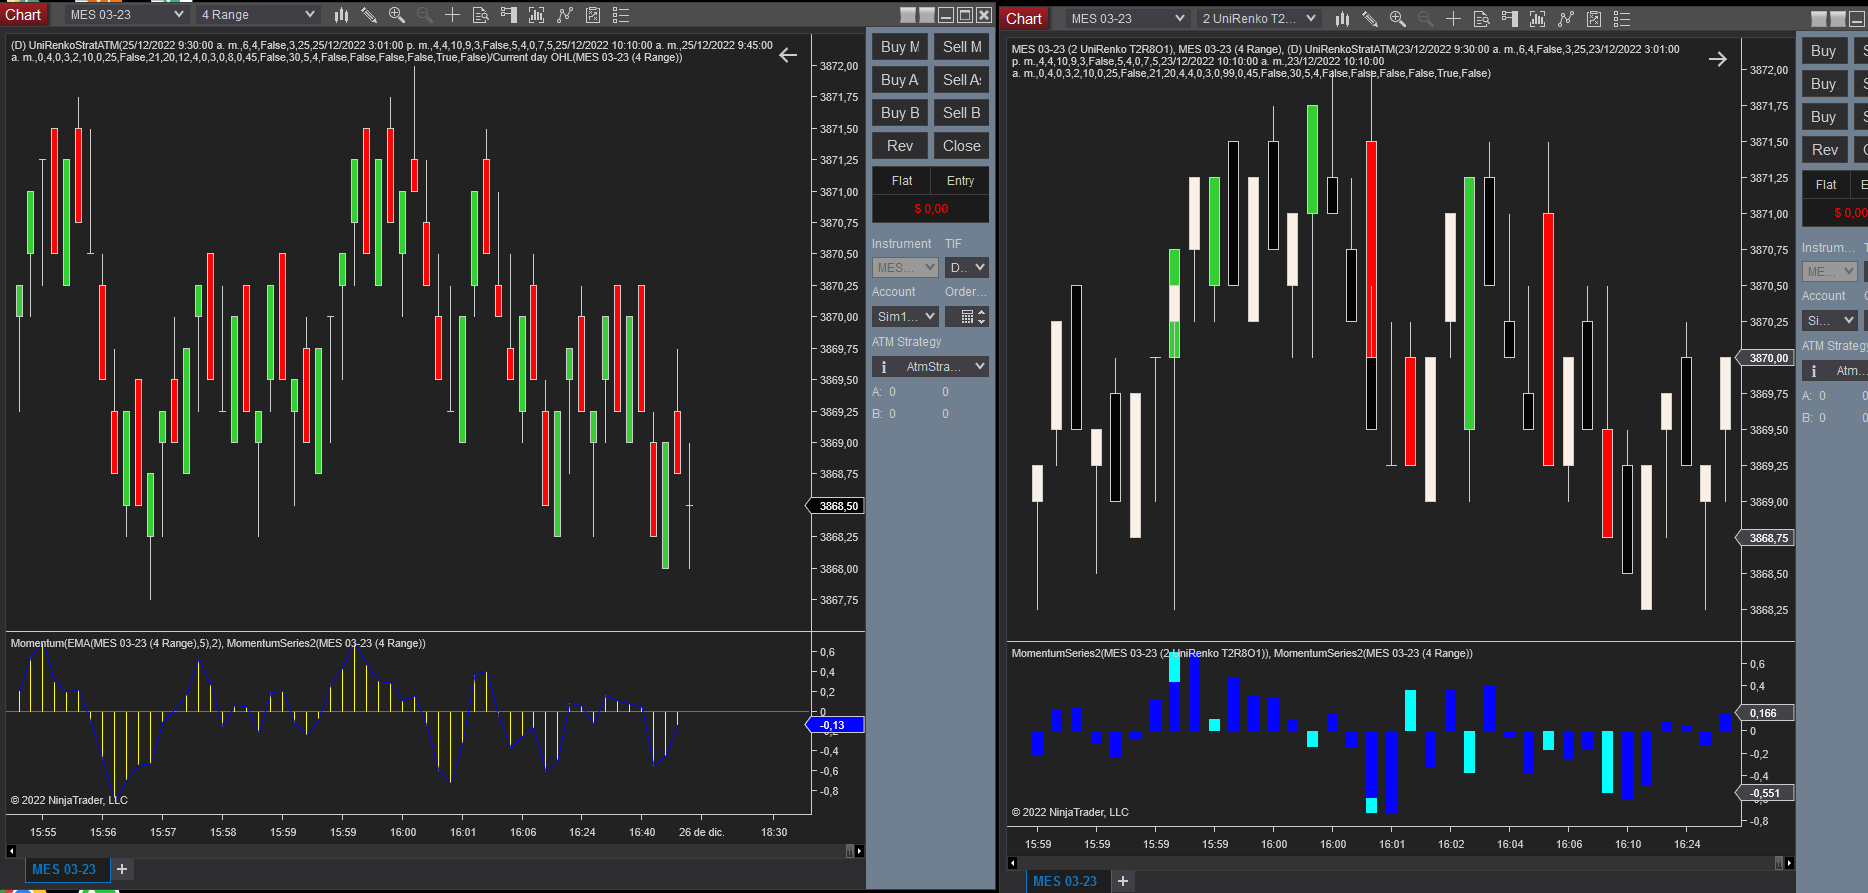Open properties list icon in left chart
1868x893 pixels.
[621, 15]
